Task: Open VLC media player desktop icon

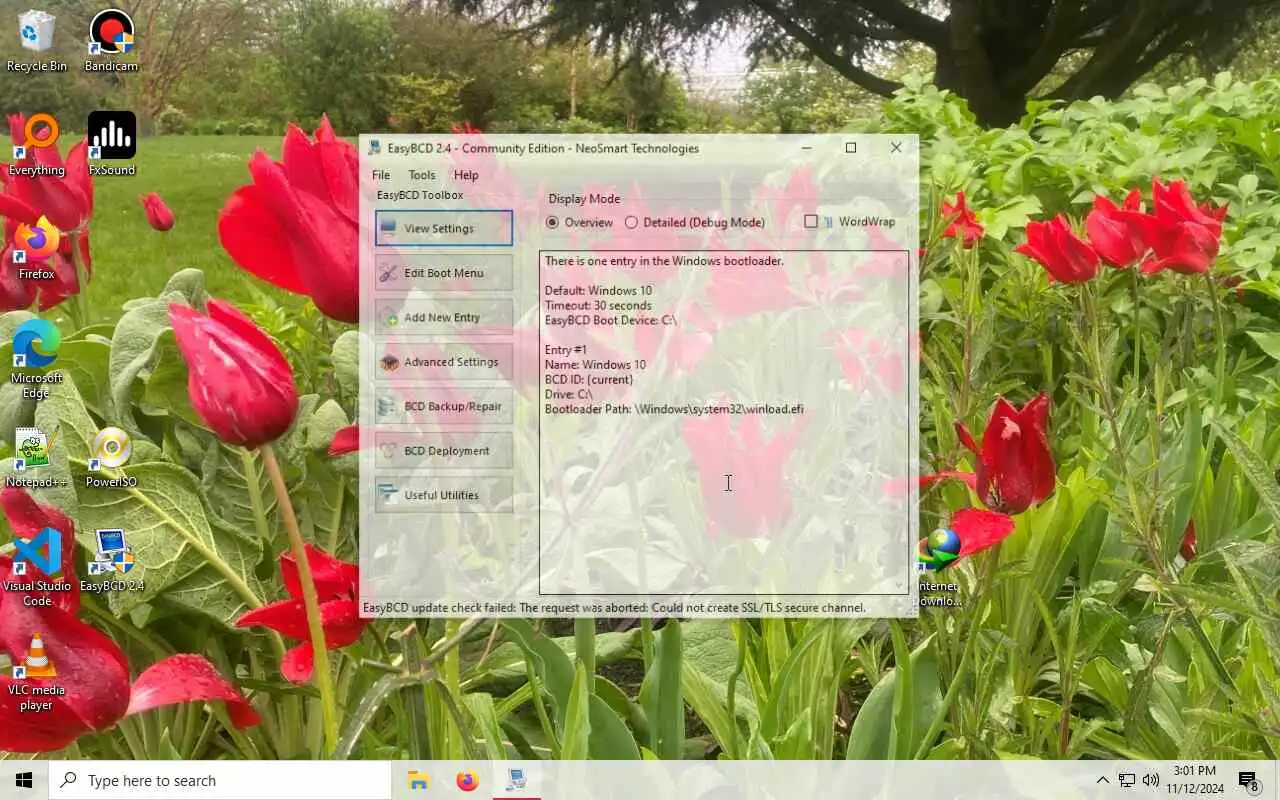Action: pos(36,672)
